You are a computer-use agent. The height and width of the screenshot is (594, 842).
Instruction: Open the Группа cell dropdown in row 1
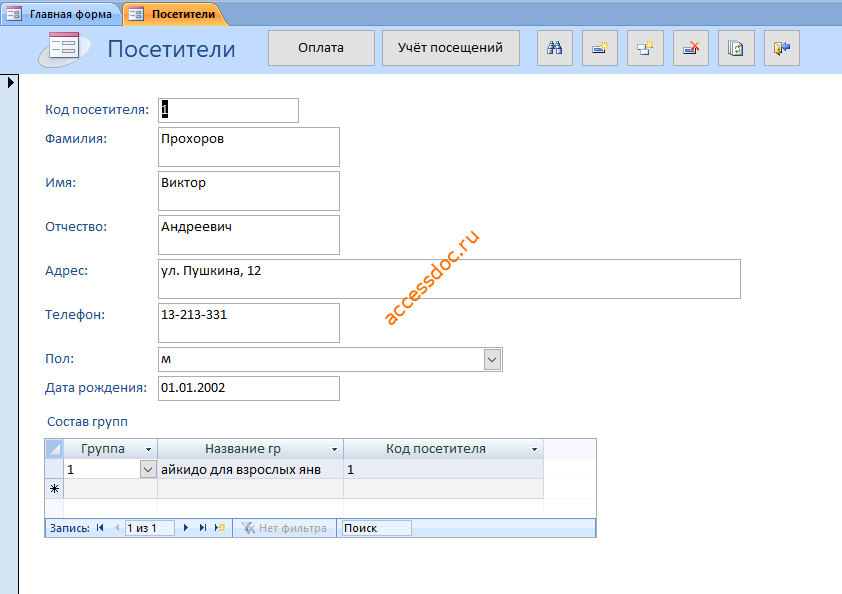pos(148,469)
